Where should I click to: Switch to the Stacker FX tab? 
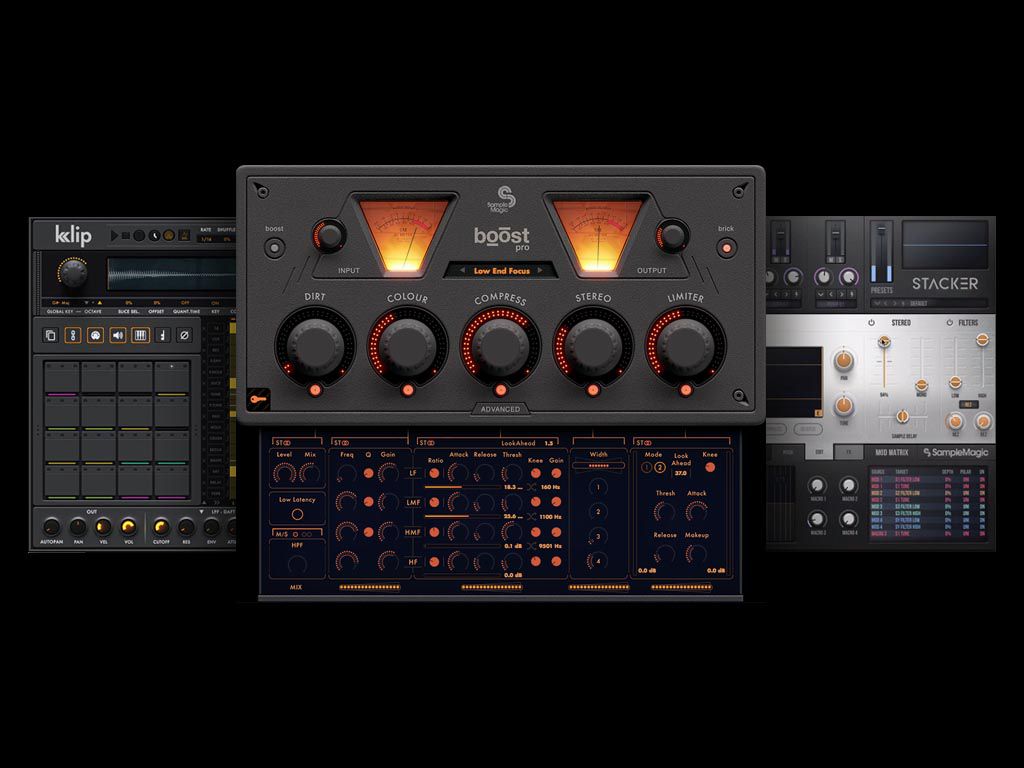(849, 452)
